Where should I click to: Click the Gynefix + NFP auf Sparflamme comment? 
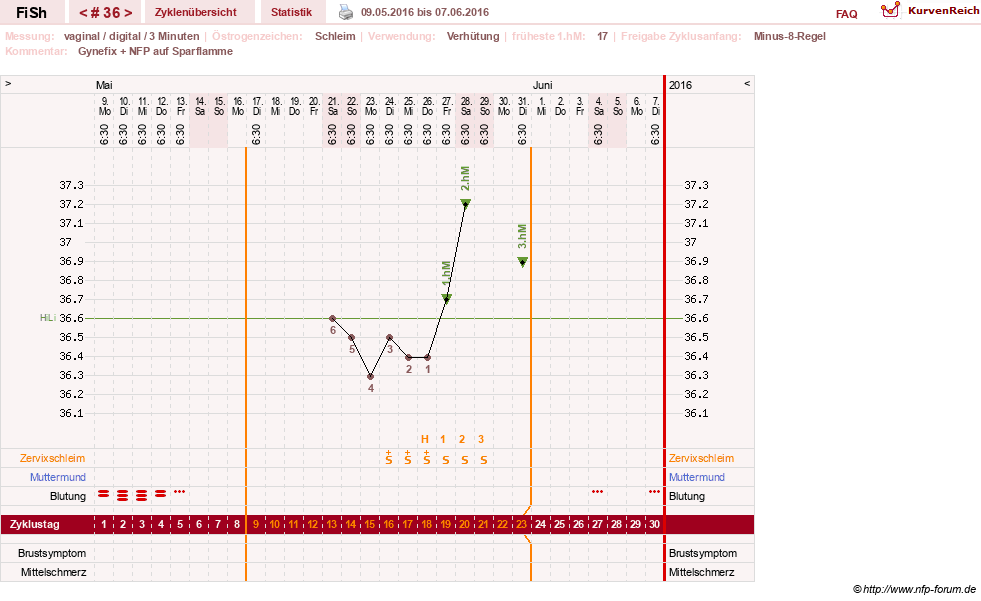coord(155,51)
